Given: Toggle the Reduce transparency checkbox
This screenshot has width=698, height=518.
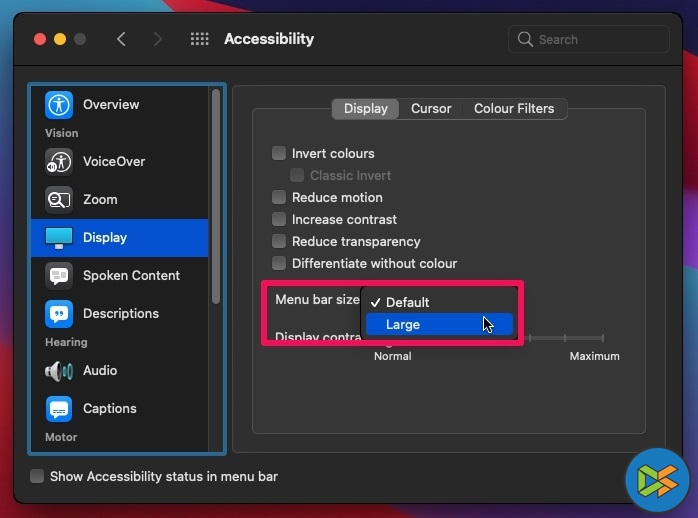Looking at the screenshot, I should 279,242.
